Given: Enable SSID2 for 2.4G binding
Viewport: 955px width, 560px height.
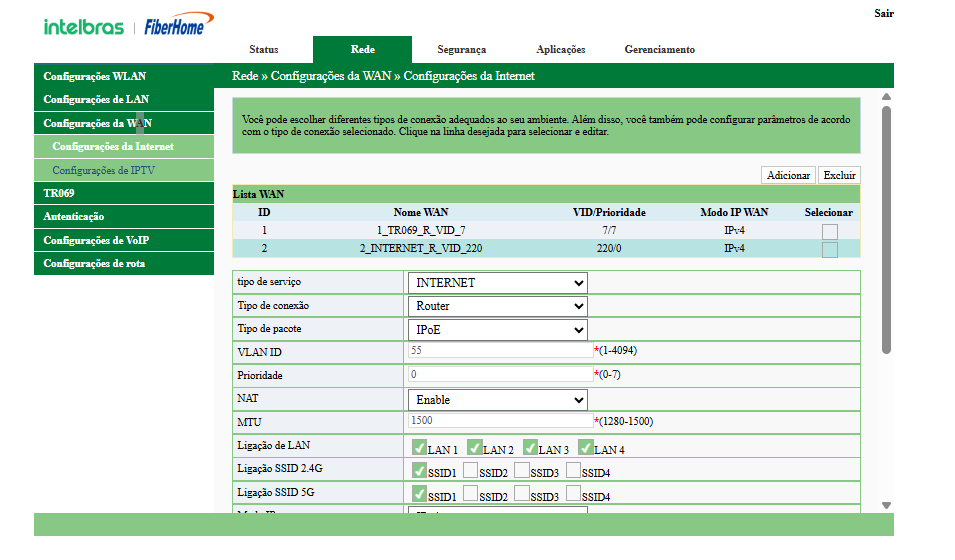Looking at the screenshot, I should pyautogui.click(x=470, y=470).
